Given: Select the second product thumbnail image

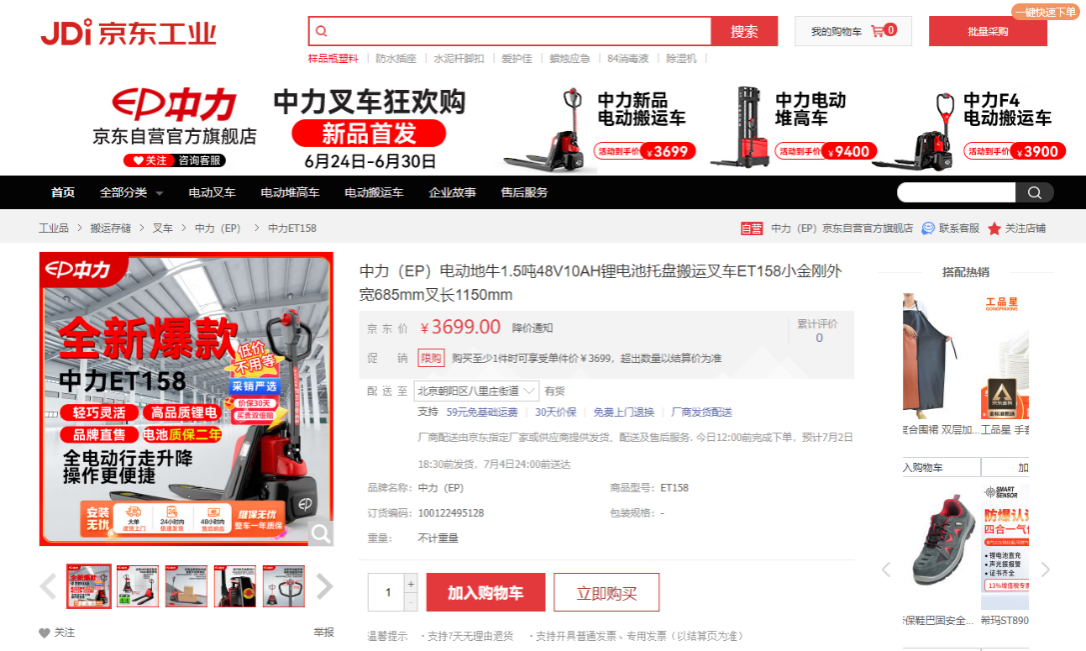Looking at the screenshot, I should pyautogui.click(x=138, y=586).
